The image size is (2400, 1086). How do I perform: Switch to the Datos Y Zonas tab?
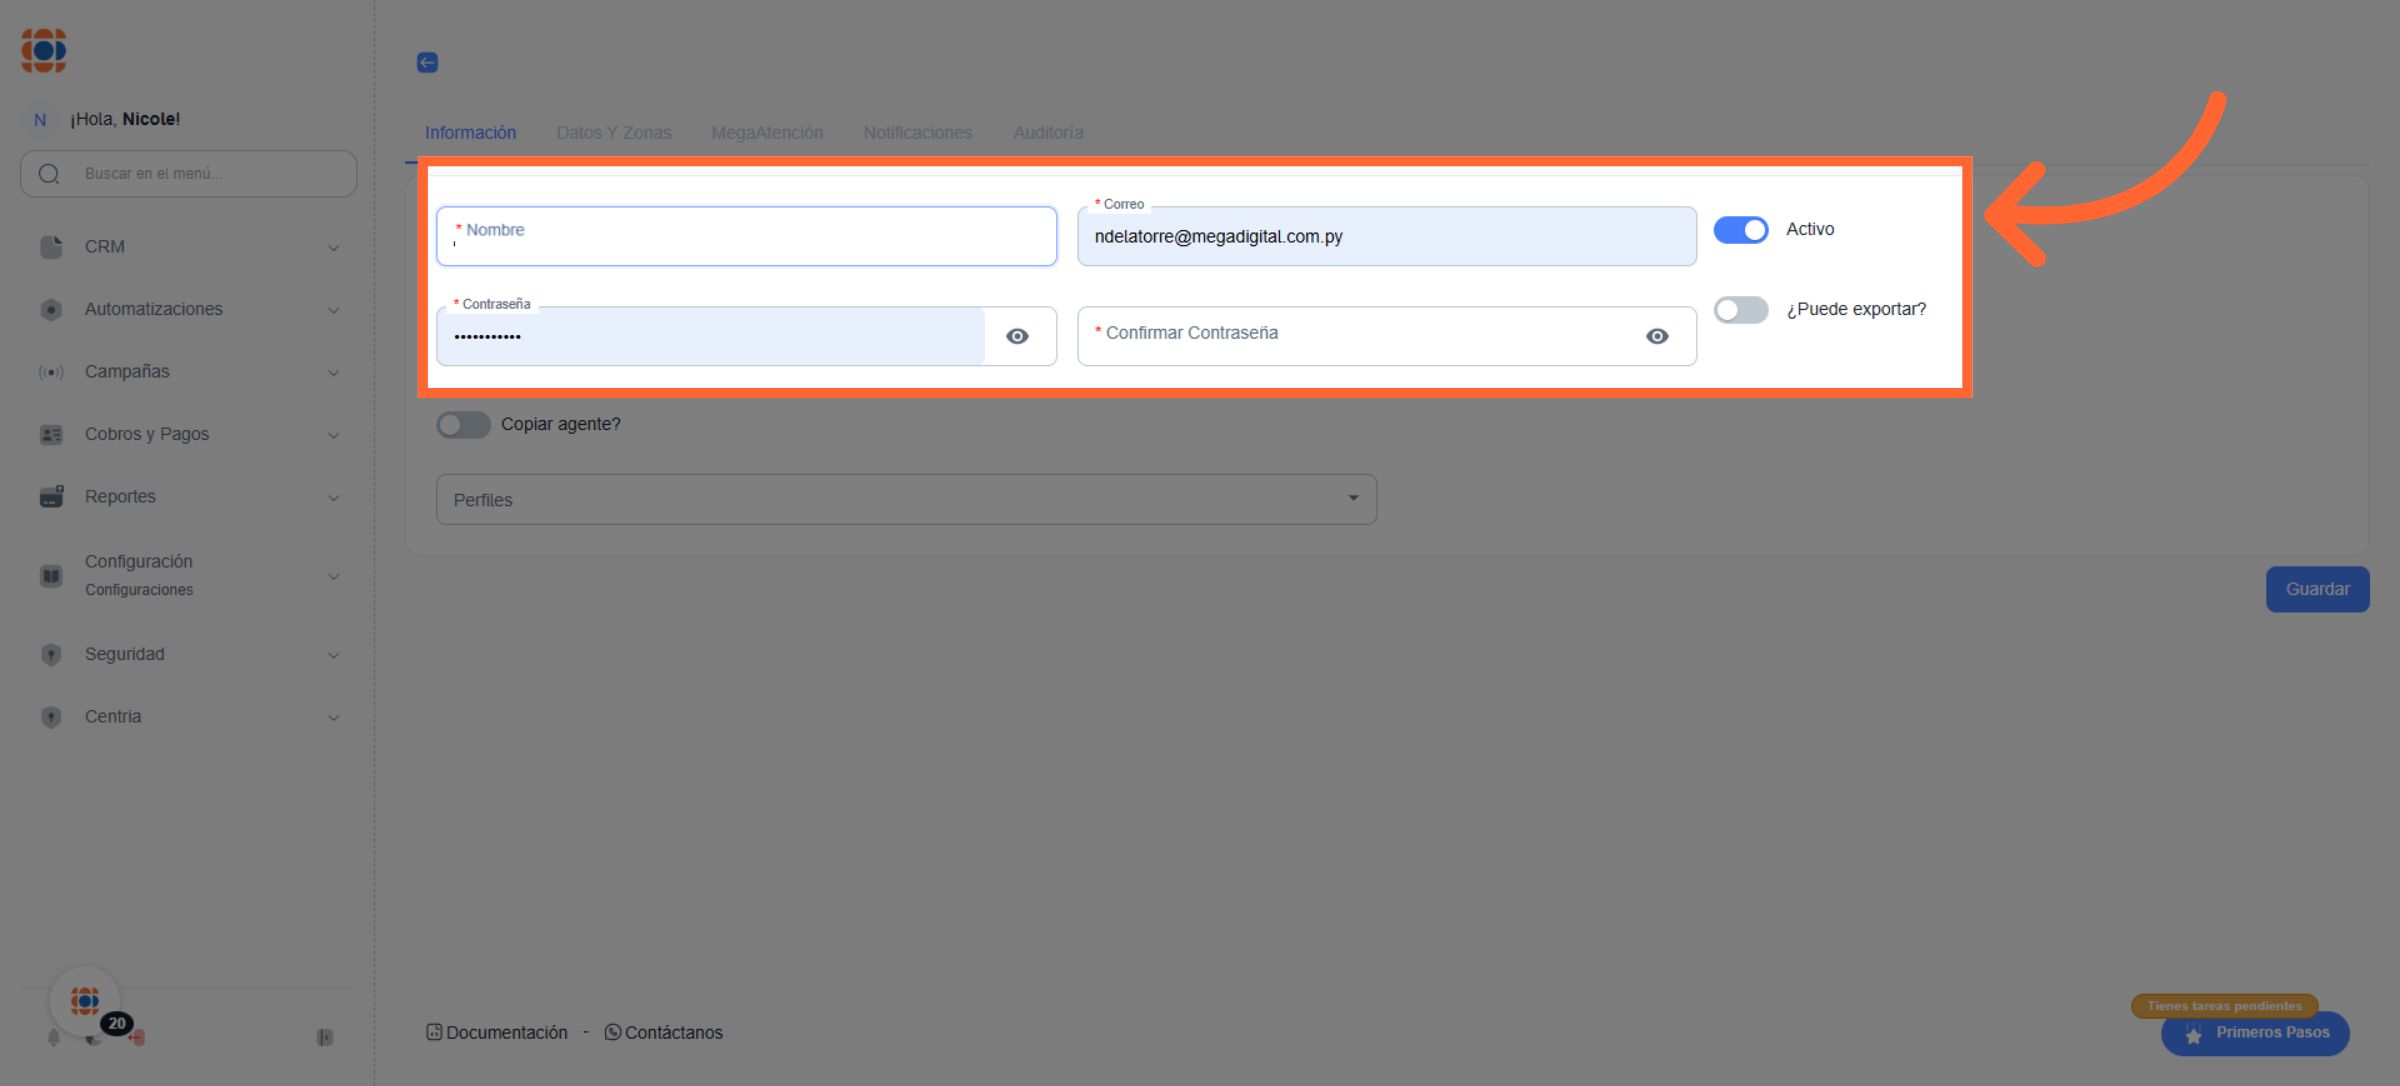pyautogui.click(x=613, y=133)
